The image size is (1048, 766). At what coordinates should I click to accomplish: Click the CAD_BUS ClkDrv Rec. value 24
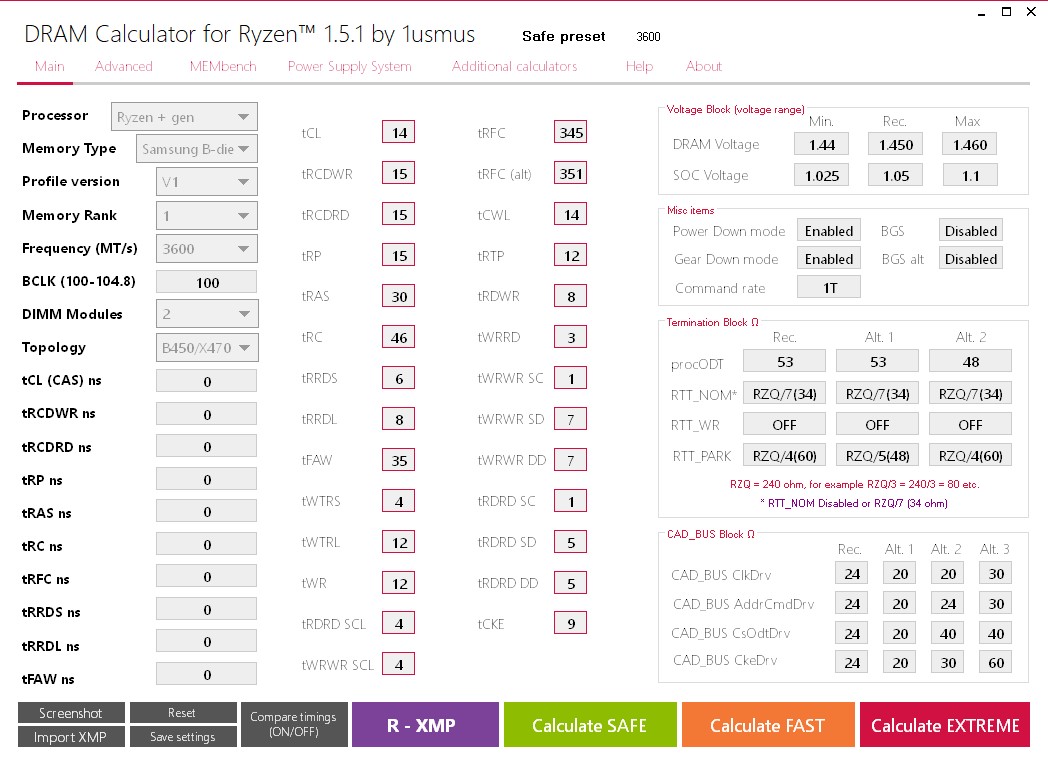coord(852,573)
